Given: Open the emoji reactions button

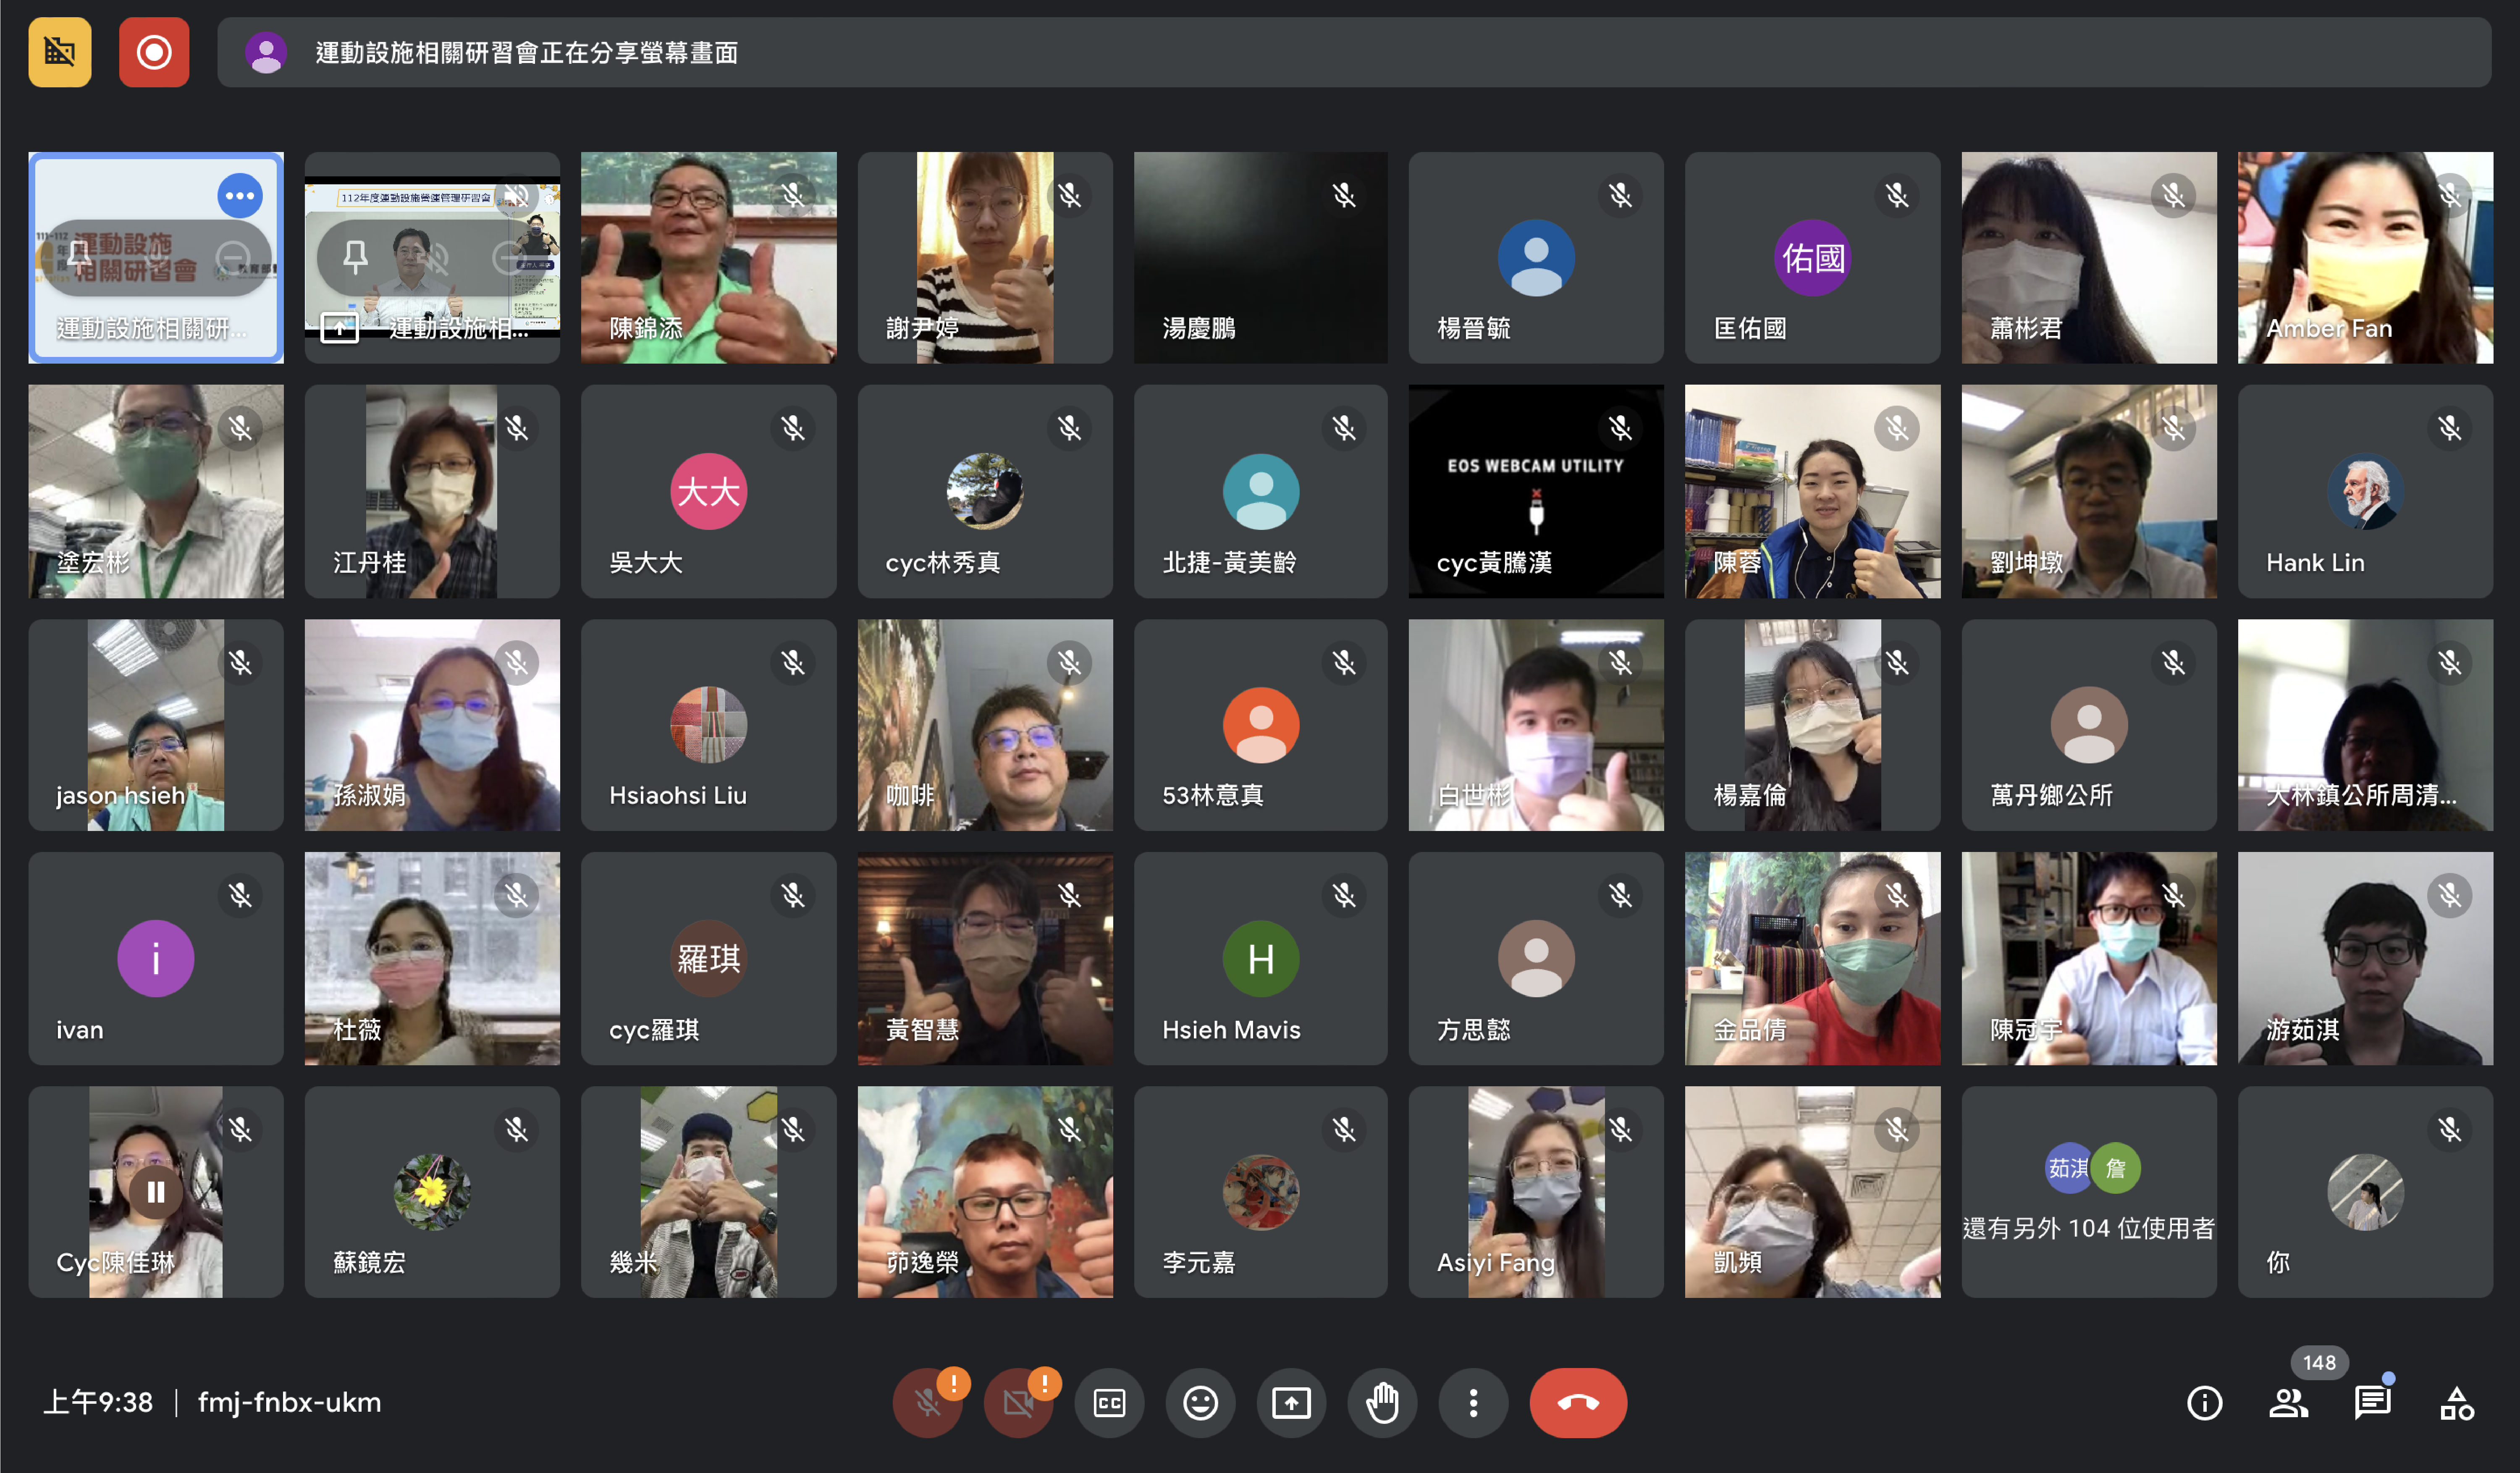Looking at the screenshot, I should pyautogui.click(x=1200, y=1402).
